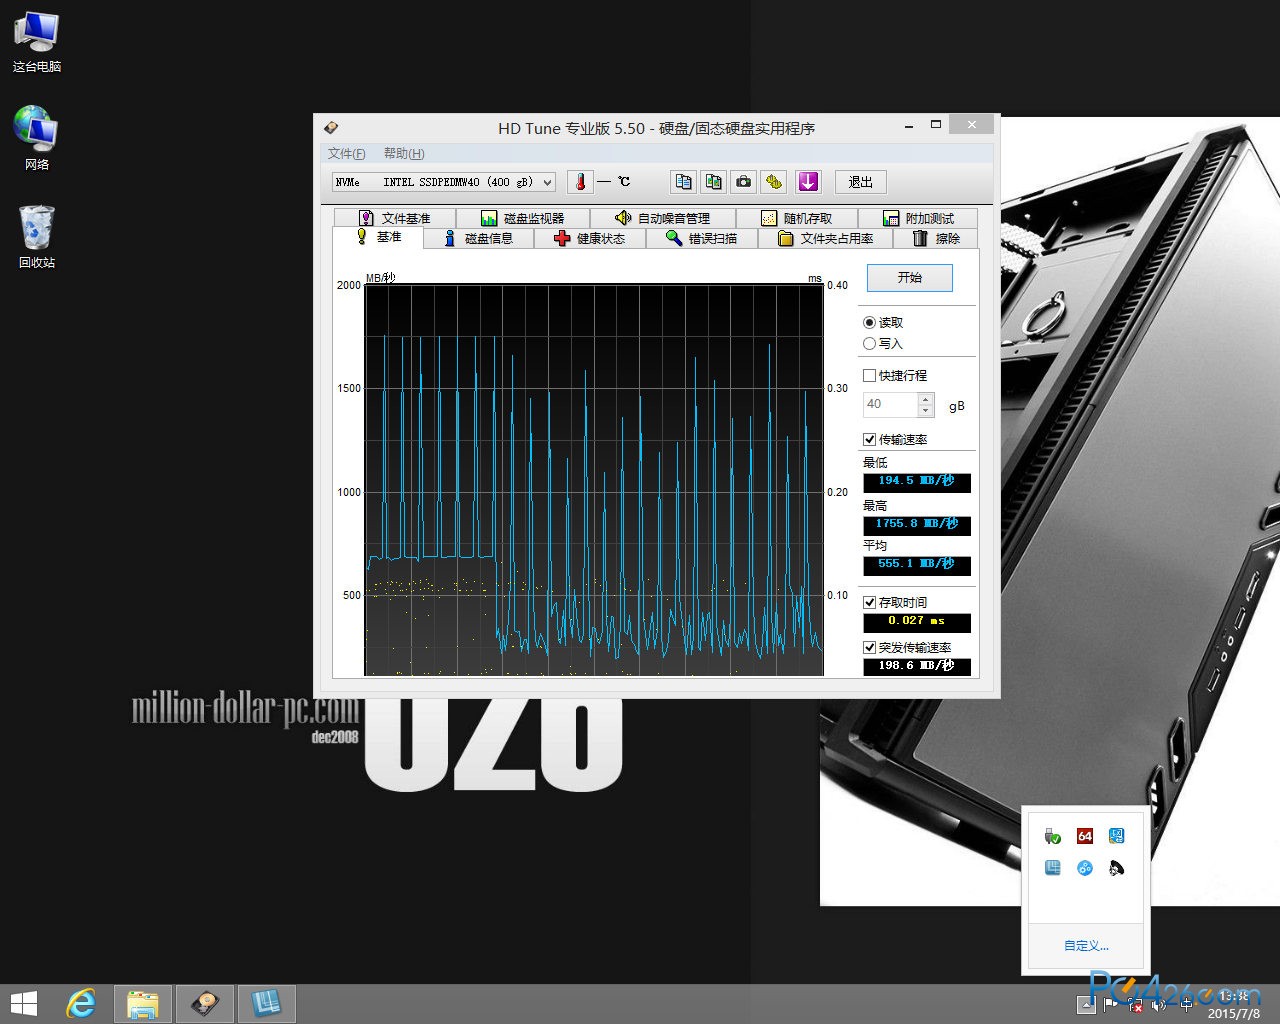Click the taskbar clock and date
This screenshot has width=1280, height=1024.
point(1234,1004)
